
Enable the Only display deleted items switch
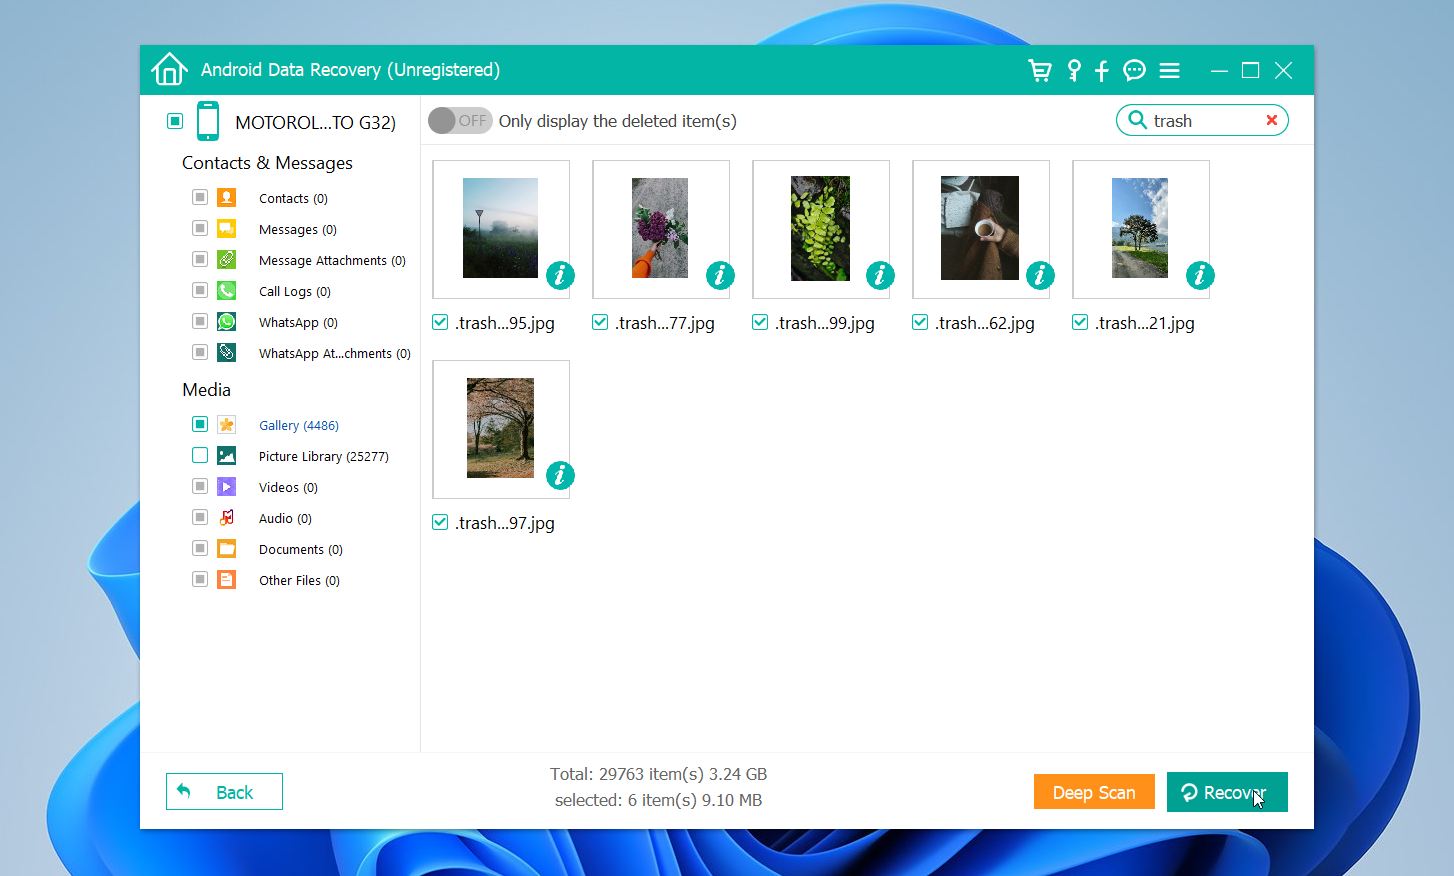[459, 120]
